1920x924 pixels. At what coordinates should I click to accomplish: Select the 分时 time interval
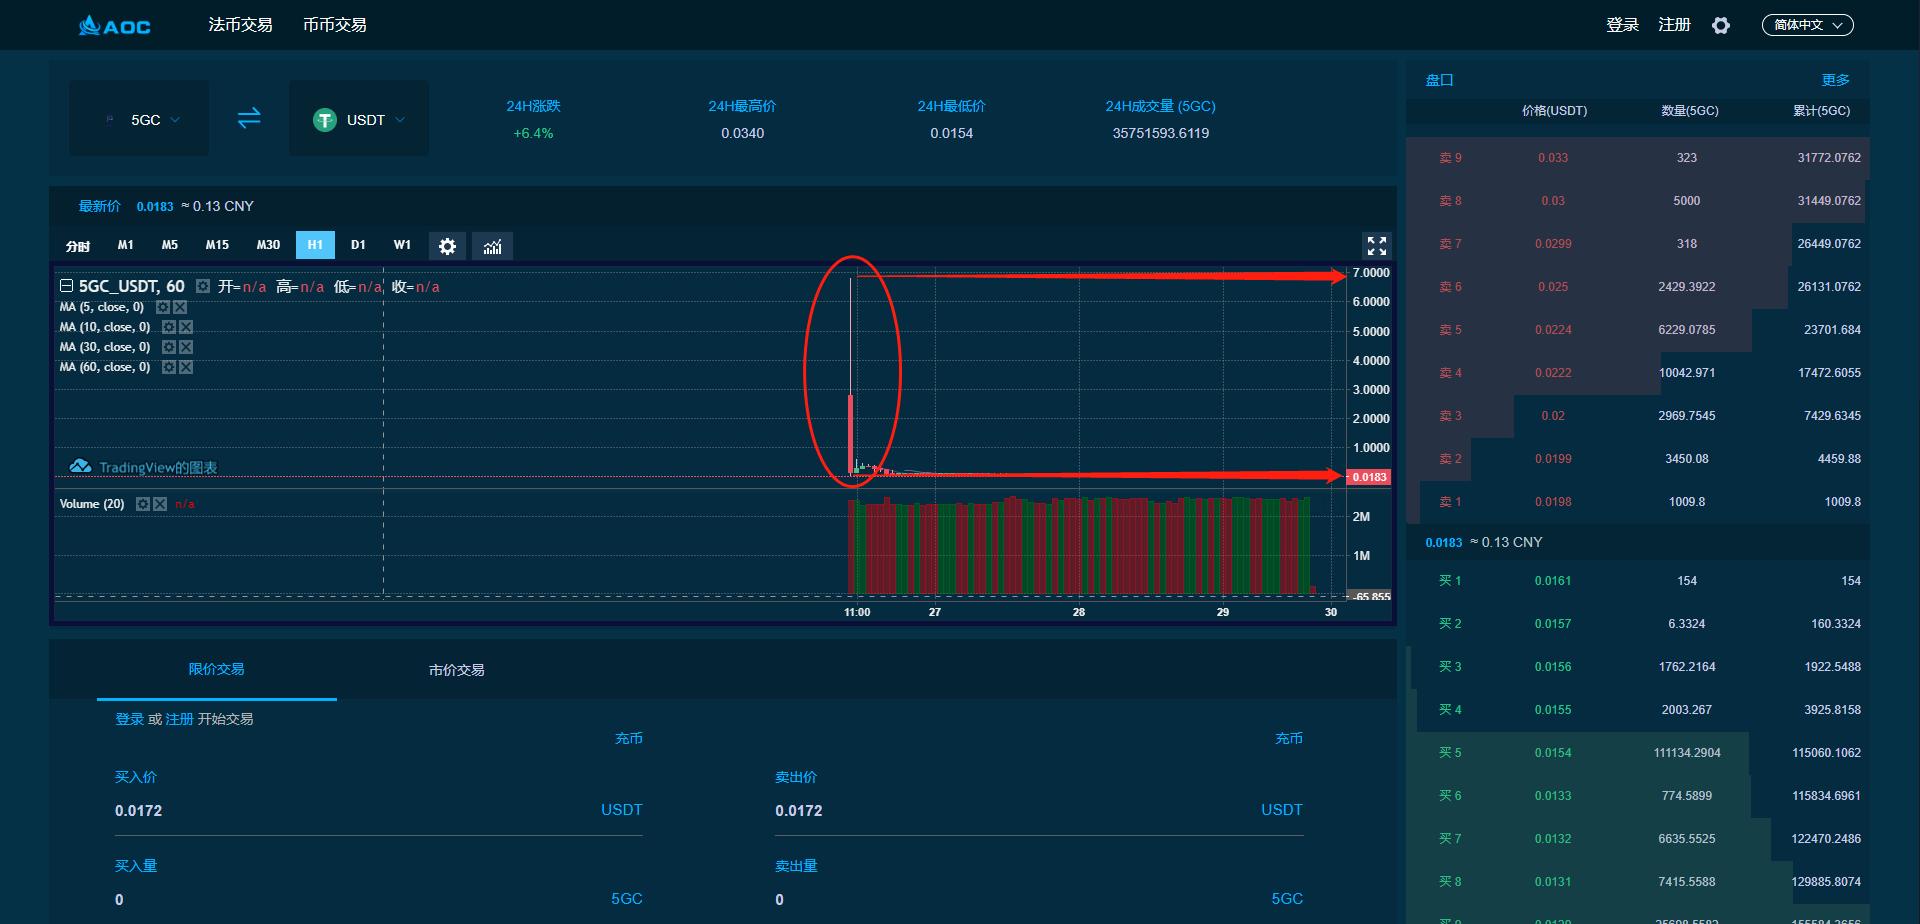pos(78,246)
